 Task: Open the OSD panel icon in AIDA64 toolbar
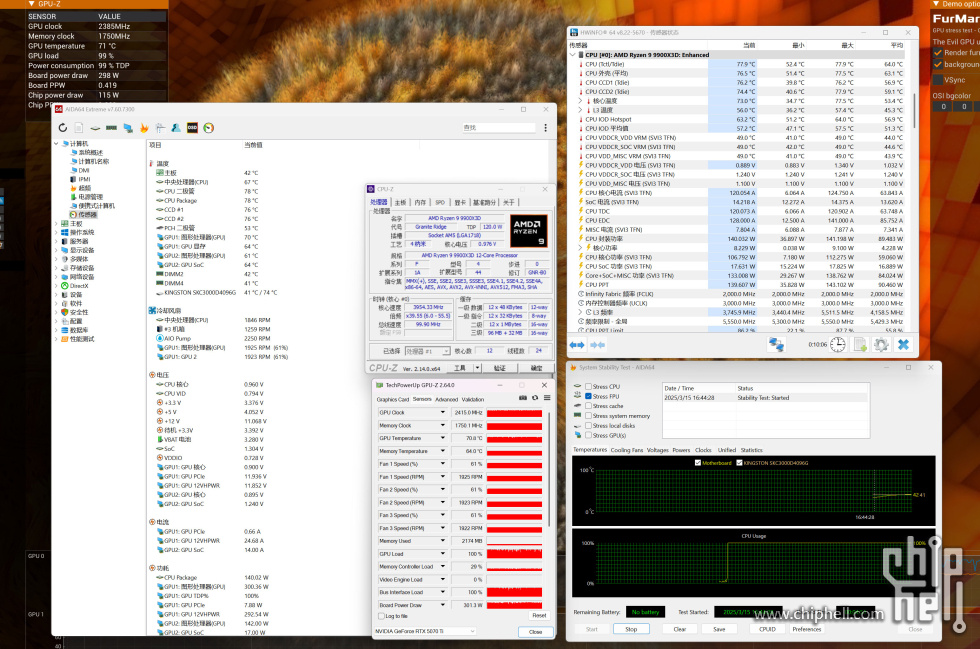click(x=192, y=128)
